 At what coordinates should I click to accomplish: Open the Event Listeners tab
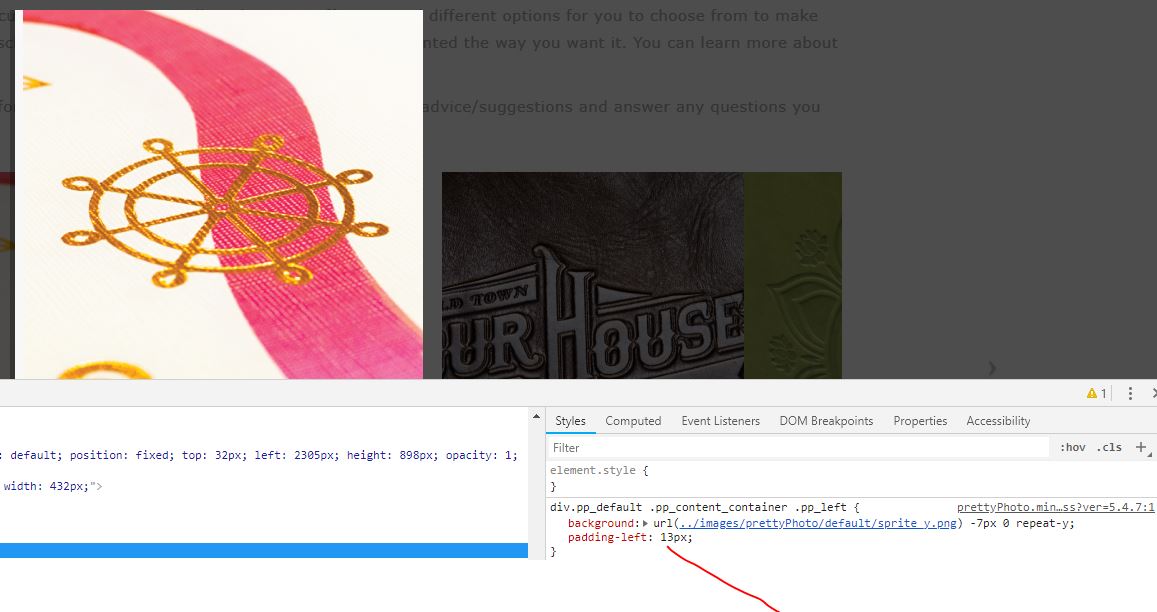720,421
